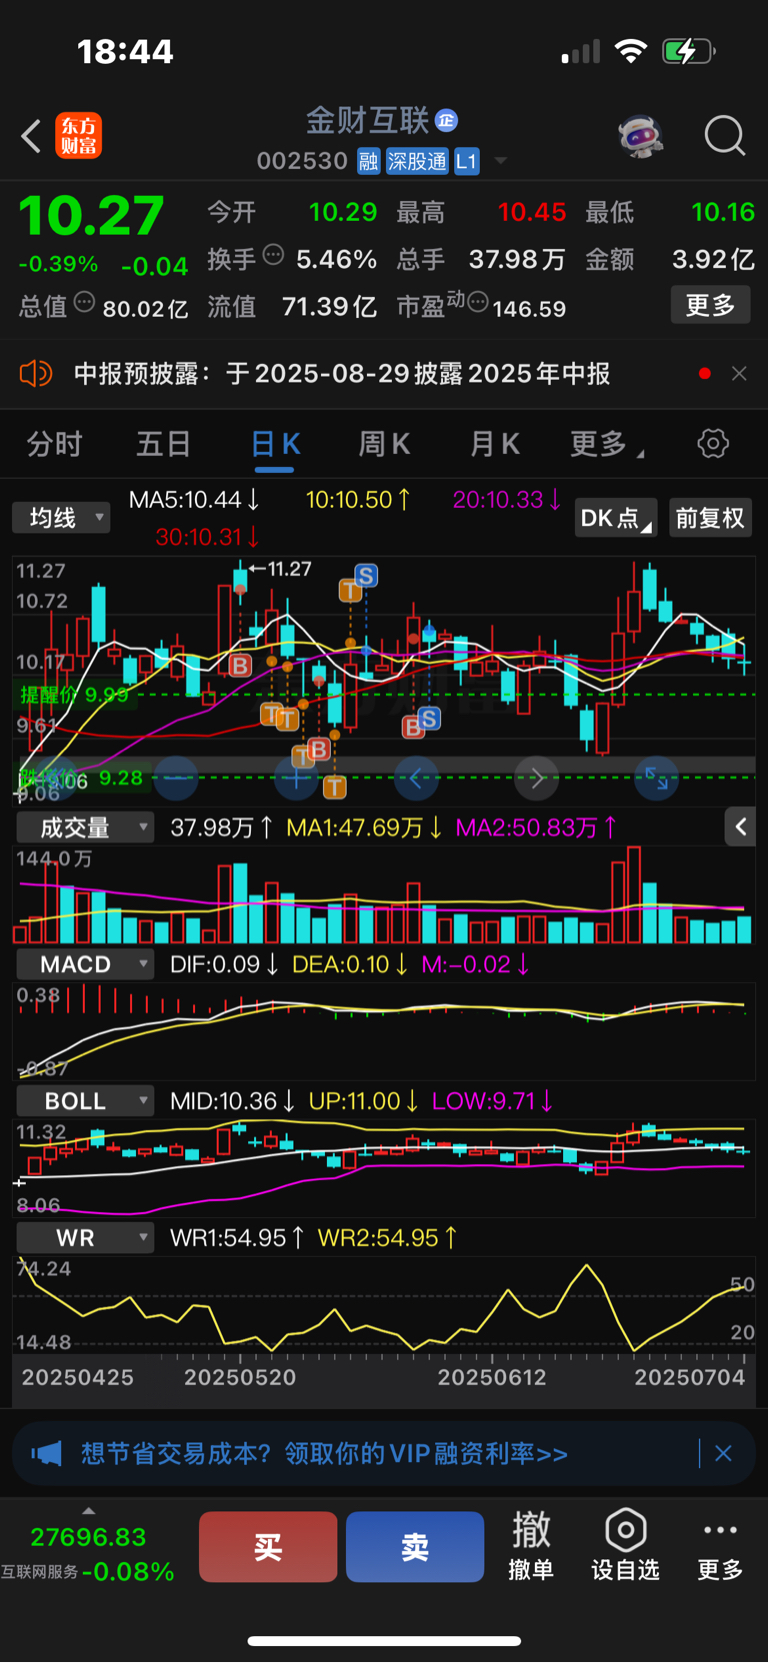The width and height of the screenshot is (768, 1663).
Task: Shift chart right with arrow button
Action: (536, 777)
